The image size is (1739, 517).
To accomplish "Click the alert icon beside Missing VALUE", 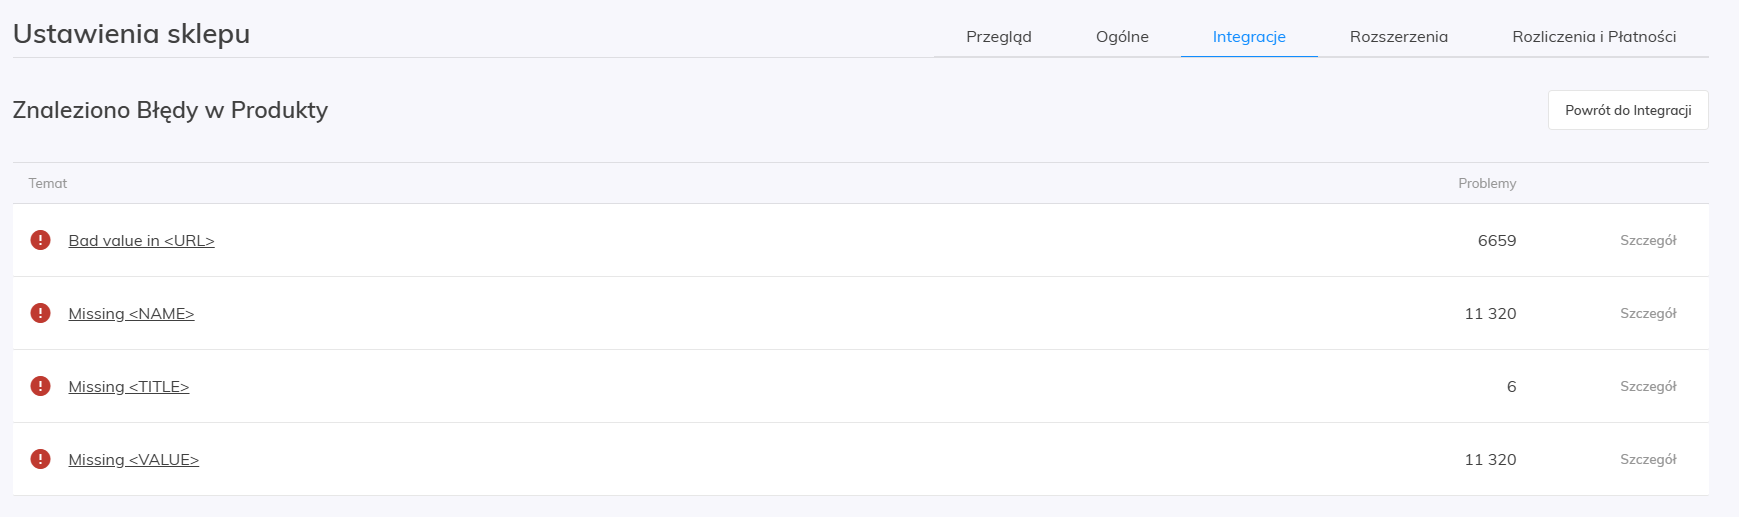I will pyautogui.click(x=40, y=459).
